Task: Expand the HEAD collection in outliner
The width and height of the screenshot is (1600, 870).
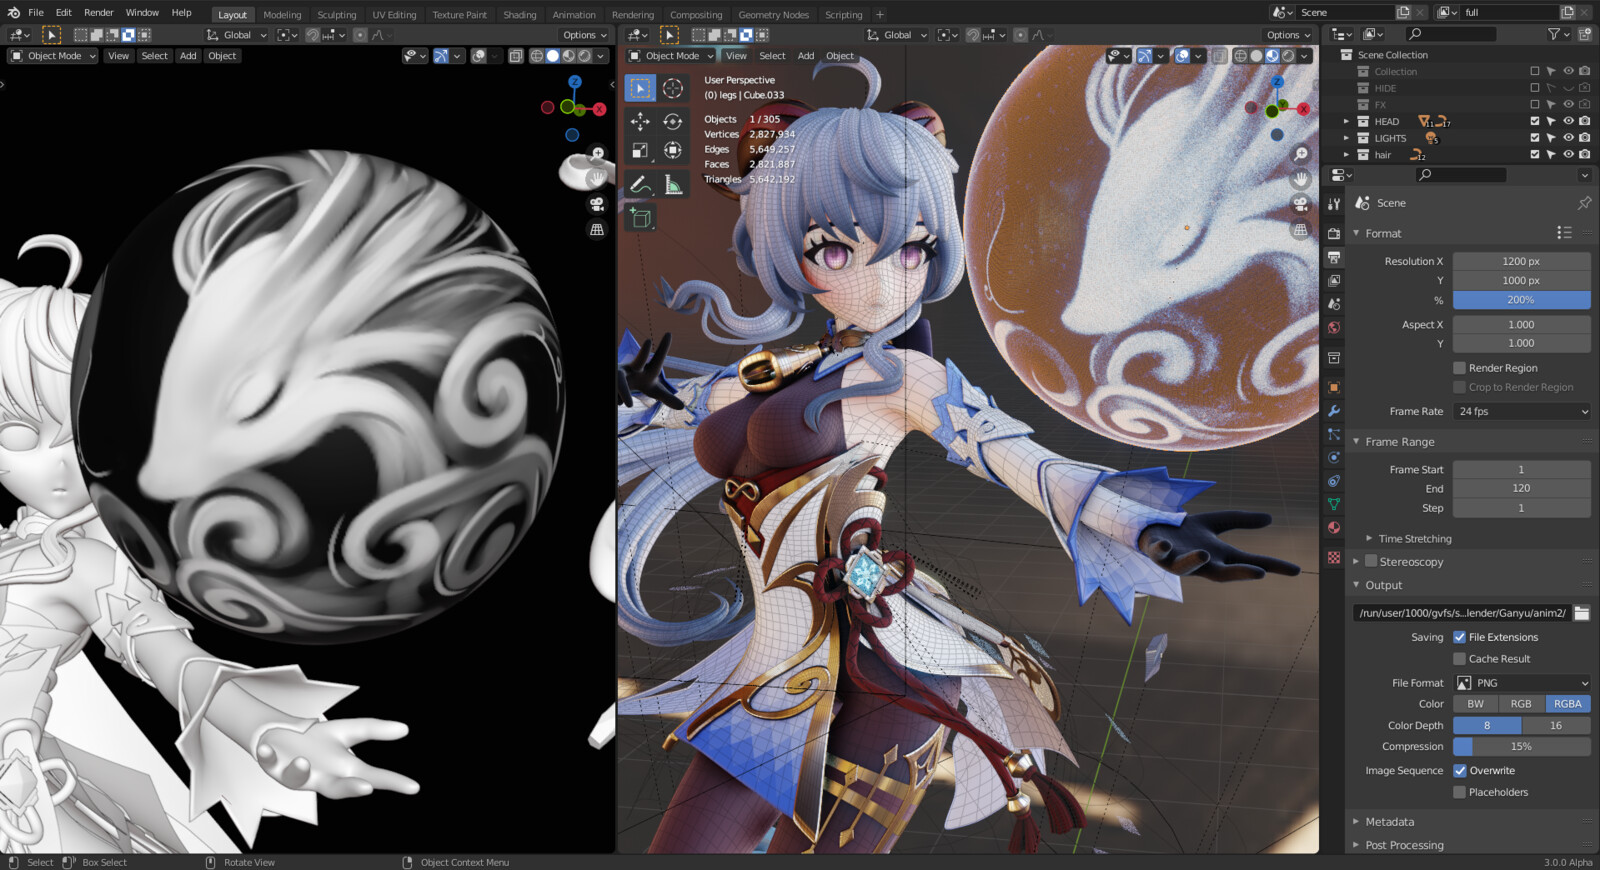Action: pos(1346,121)
